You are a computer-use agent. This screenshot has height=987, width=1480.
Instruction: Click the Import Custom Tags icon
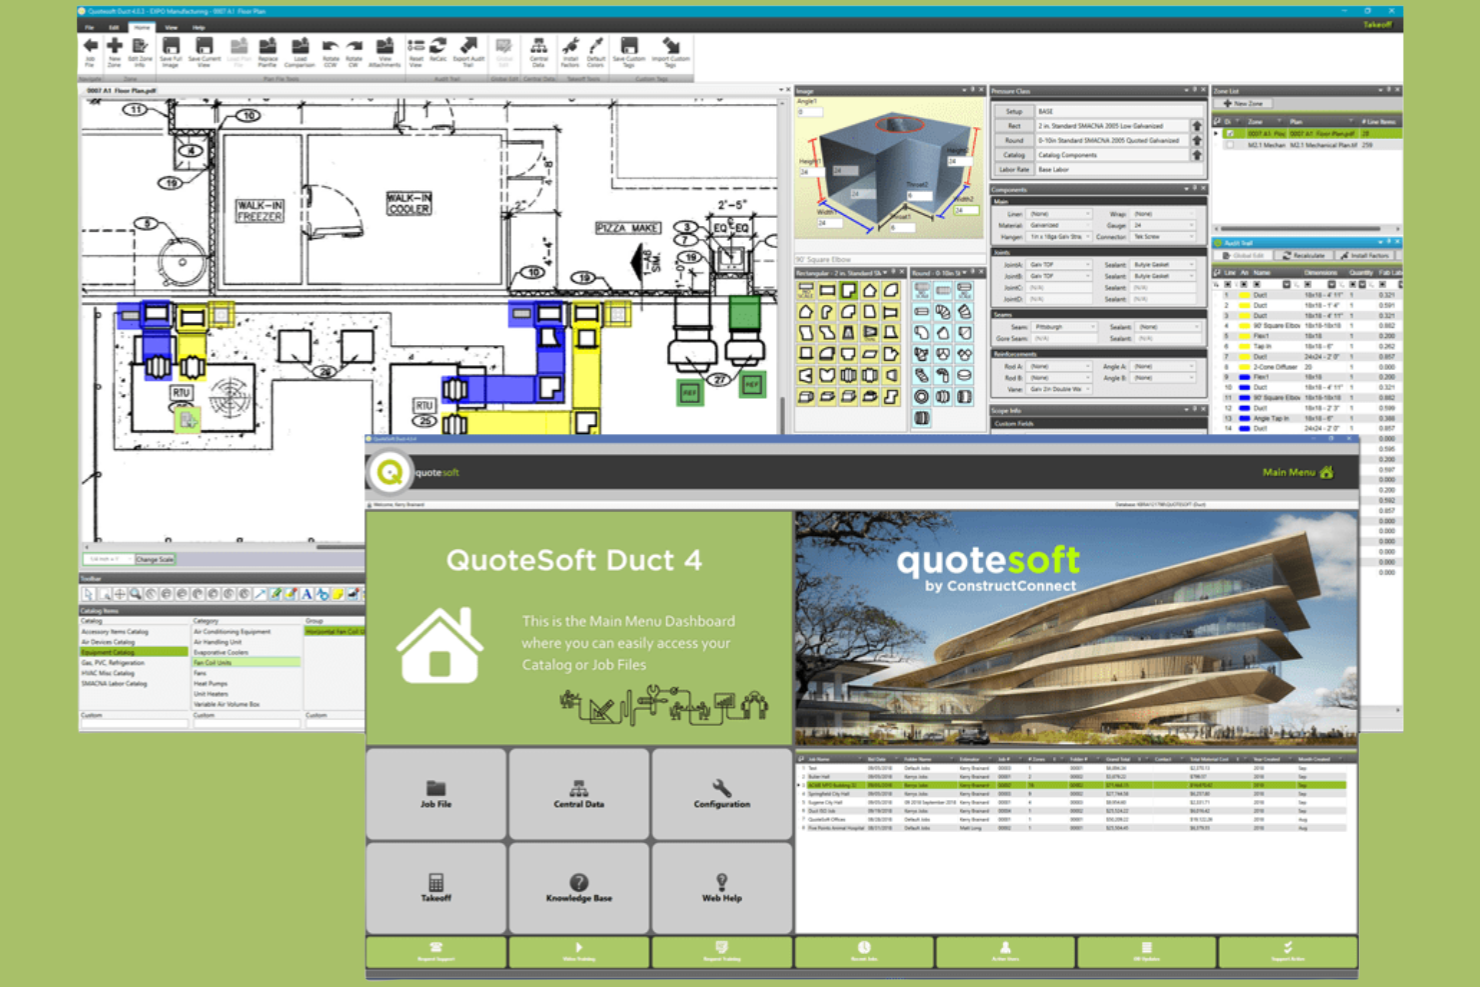(x=669, y=50)
